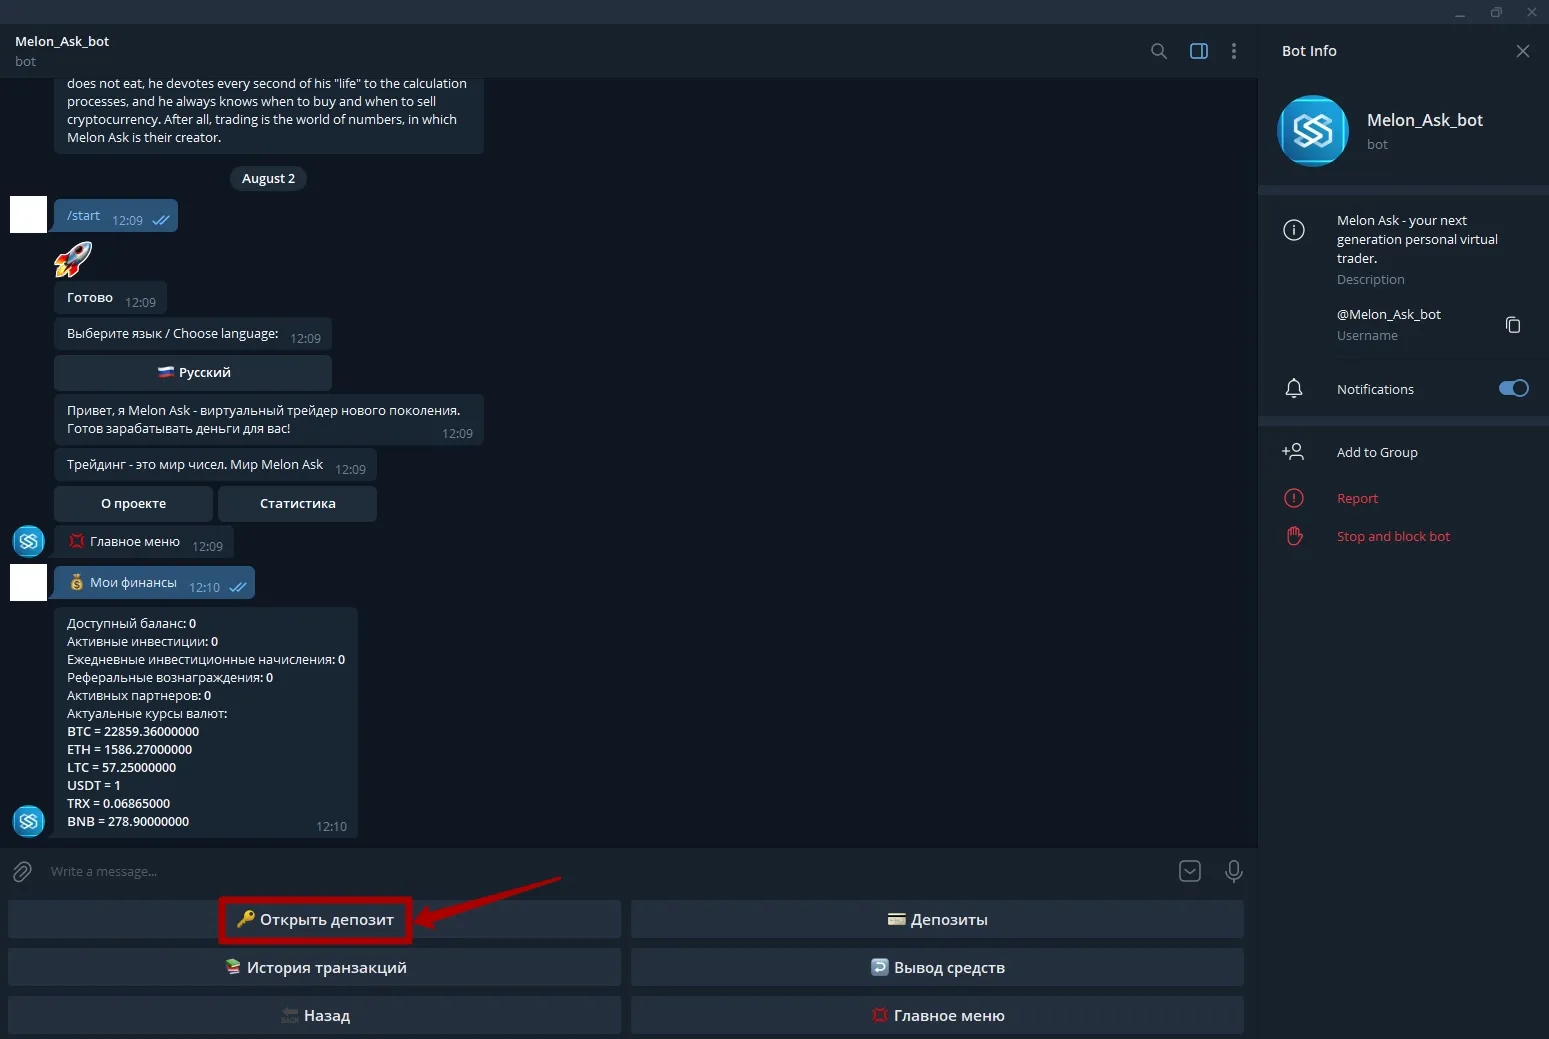Image resolution: width=1549 pixels, height=1039 pixels.
Task: Close the Bot Info panel
Action: click(x=1523, y=51)
